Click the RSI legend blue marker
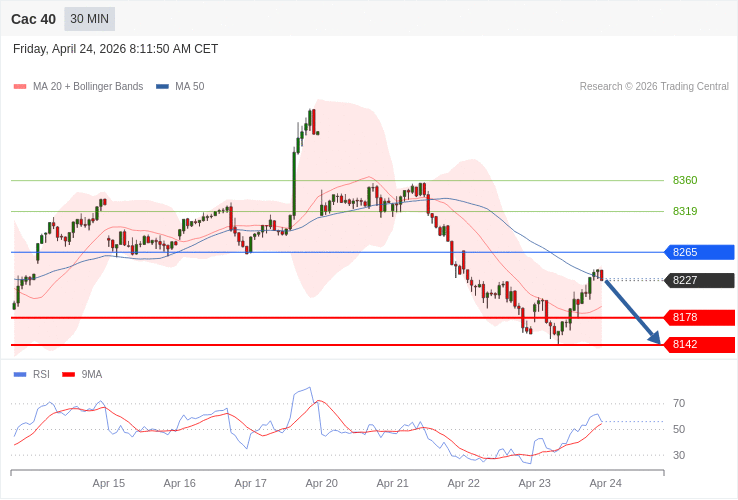The width and height of the screenshot is (738, 500). pos(20,375)
